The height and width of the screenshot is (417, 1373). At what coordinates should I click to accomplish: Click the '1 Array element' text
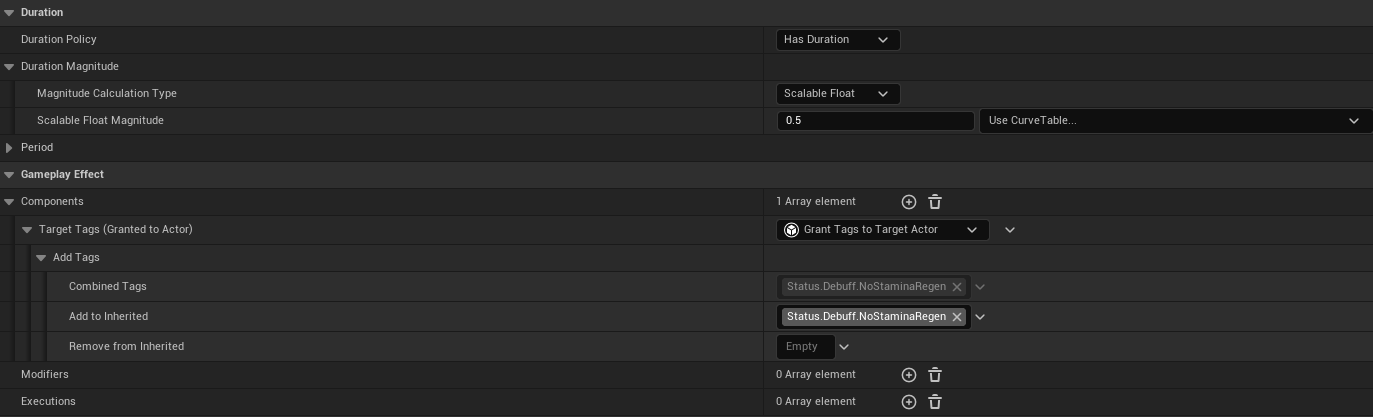pyautogui.click(x=816, y=202)
